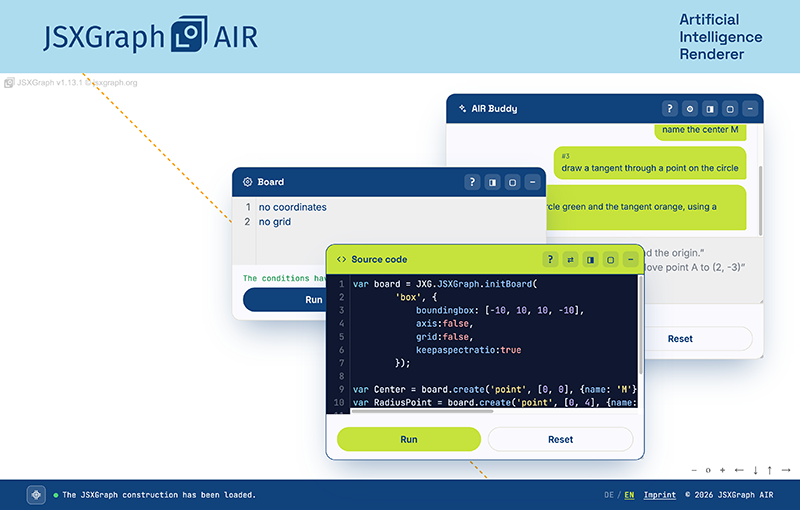Select the 'name the center M' chat message

tap(700, 130)
